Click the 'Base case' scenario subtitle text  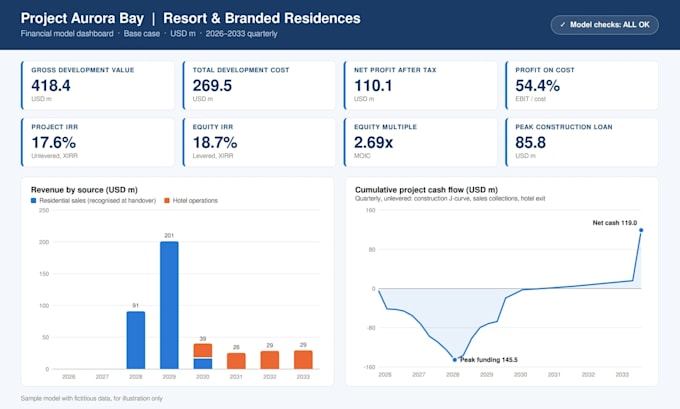click(141, 33)
